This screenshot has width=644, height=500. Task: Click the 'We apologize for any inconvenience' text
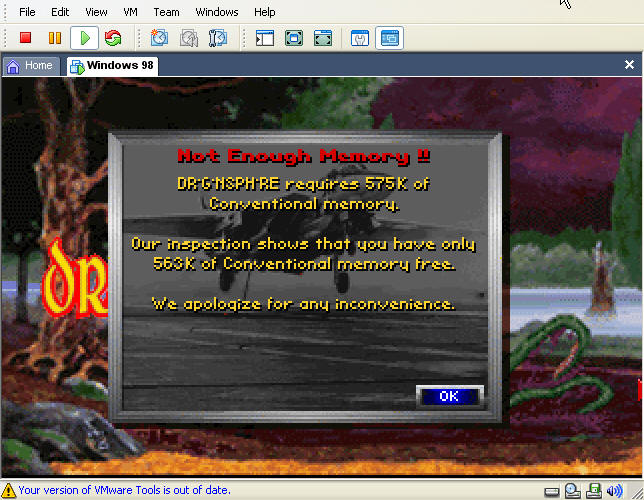coord(303,304)
